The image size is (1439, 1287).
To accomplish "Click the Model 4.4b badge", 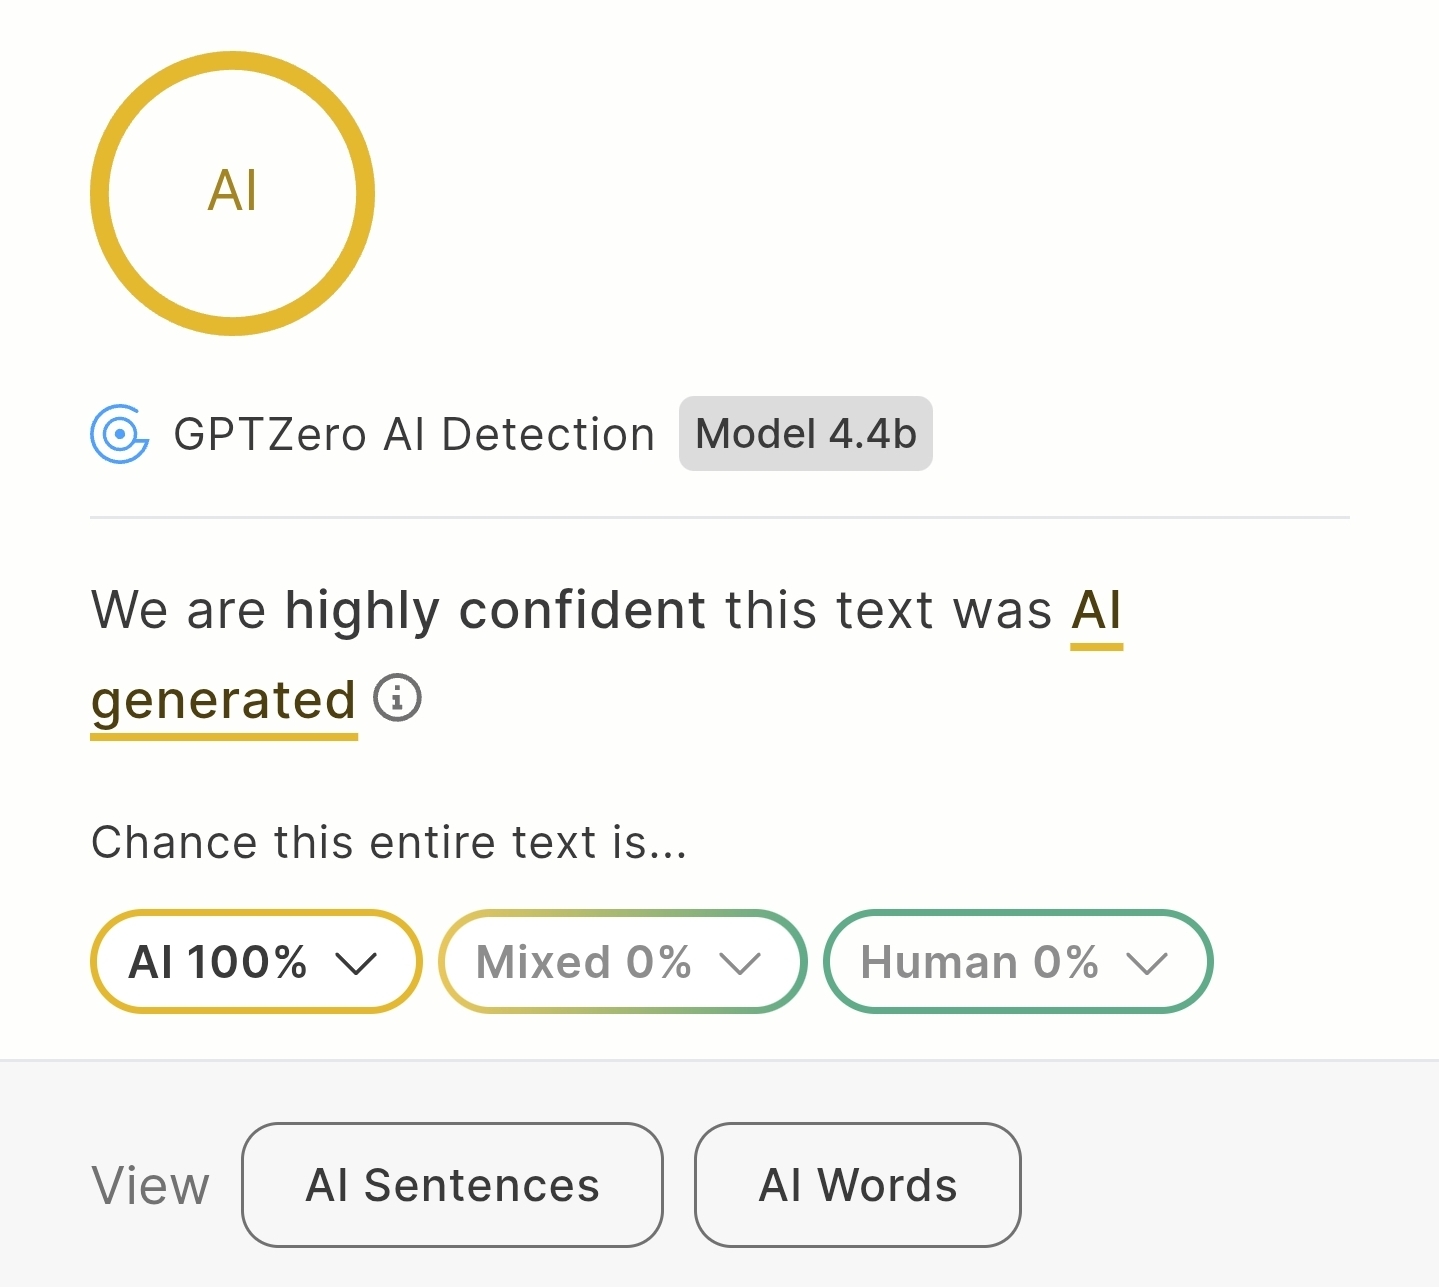I will [805, 434].
